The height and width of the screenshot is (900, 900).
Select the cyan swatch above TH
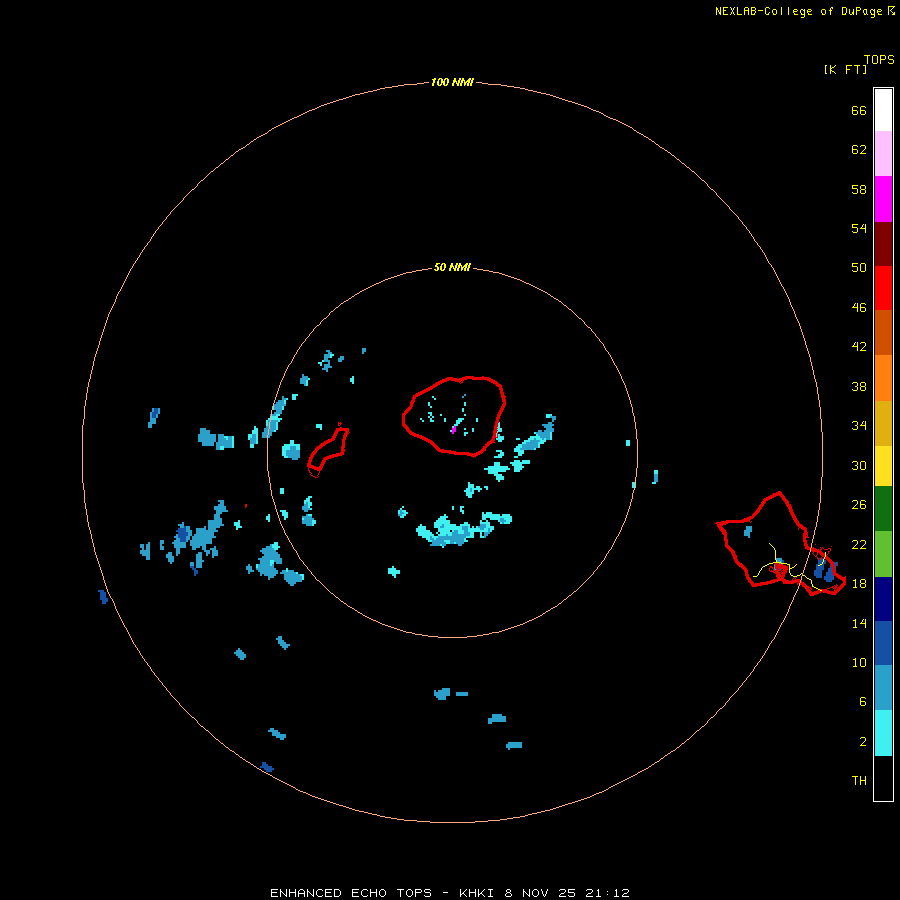883,733
